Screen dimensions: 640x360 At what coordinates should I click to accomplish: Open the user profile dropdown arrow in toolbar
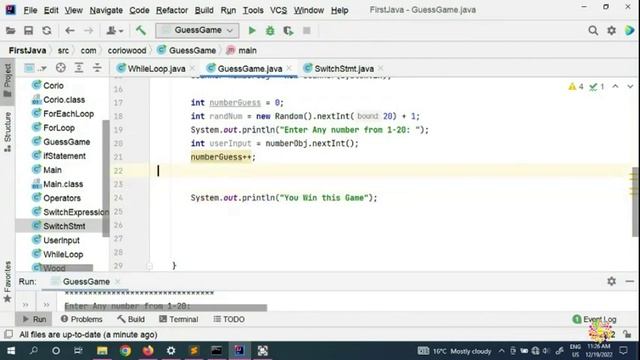[114, 31]
